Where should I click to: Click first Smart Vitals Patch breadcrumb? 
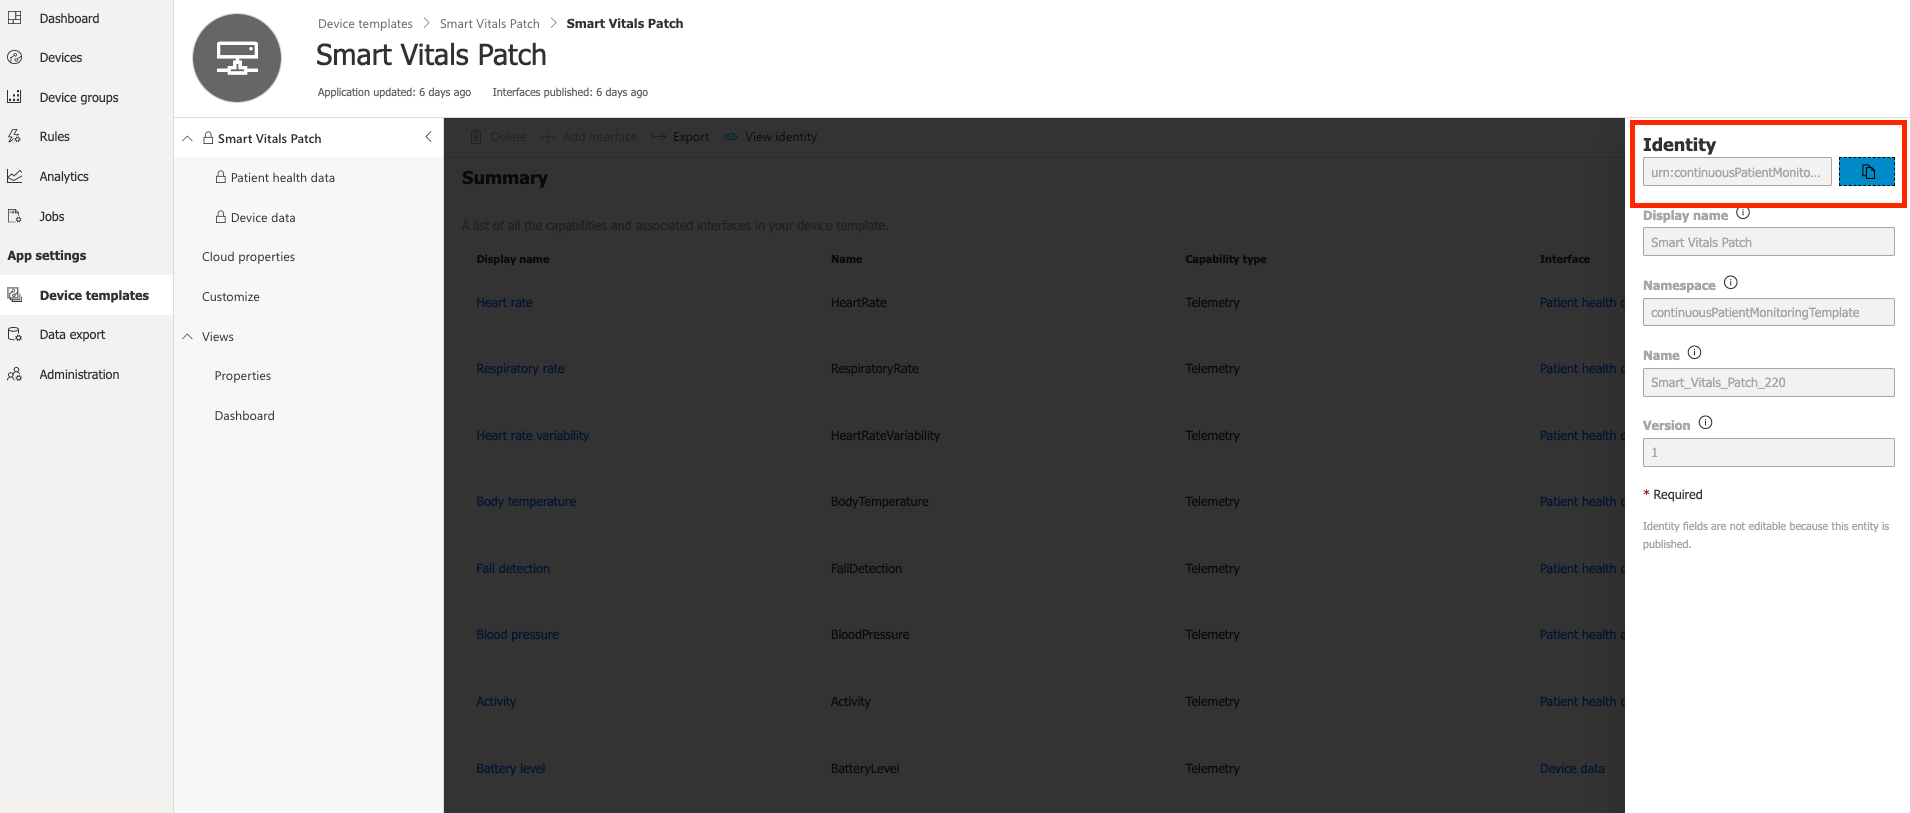coord(490,24)
